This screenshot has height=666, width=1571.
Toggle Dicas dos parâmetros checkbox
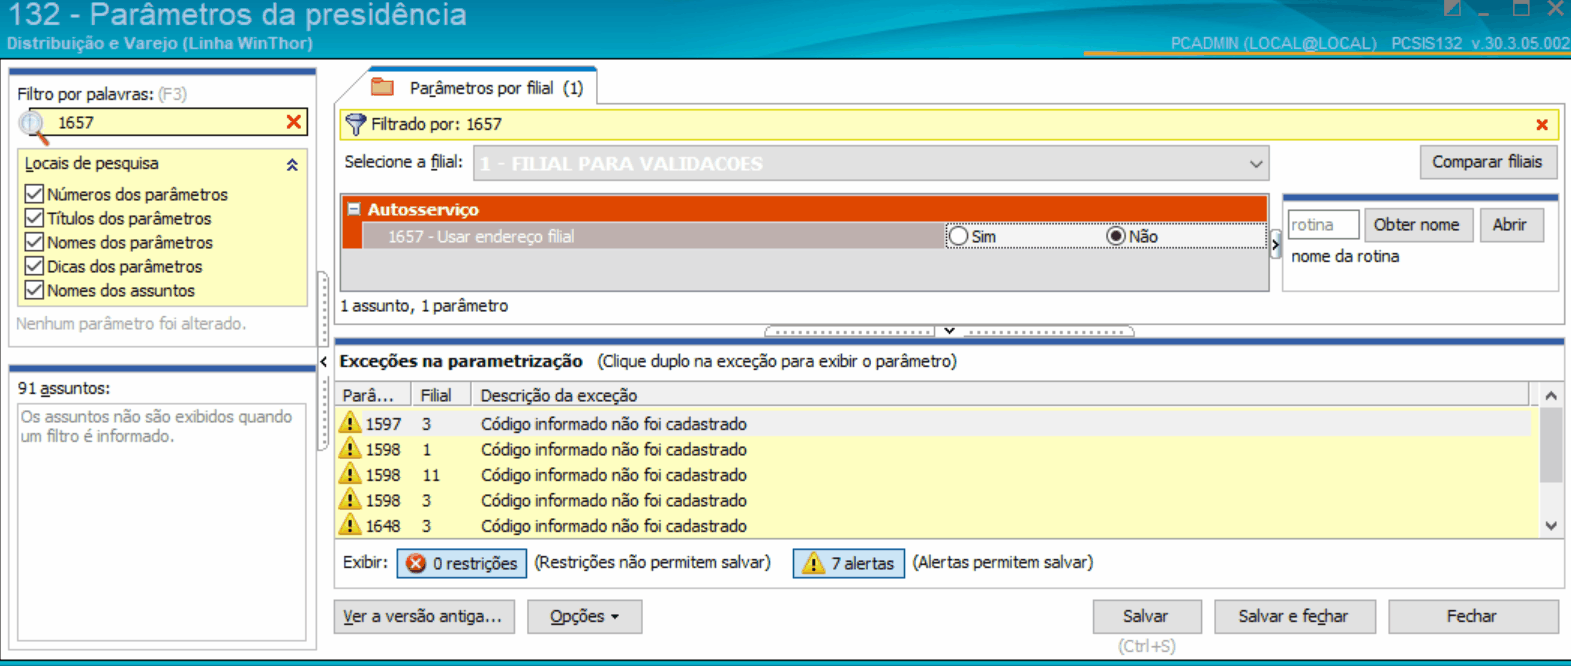point(34,266)
